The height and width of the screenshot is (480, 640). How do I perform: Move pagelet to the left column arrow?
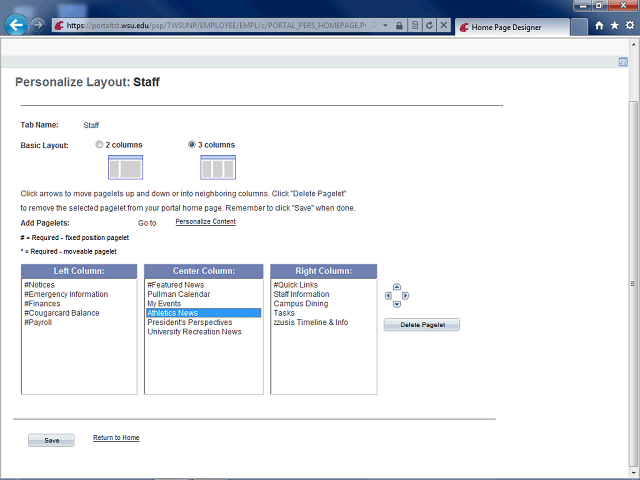389,295
